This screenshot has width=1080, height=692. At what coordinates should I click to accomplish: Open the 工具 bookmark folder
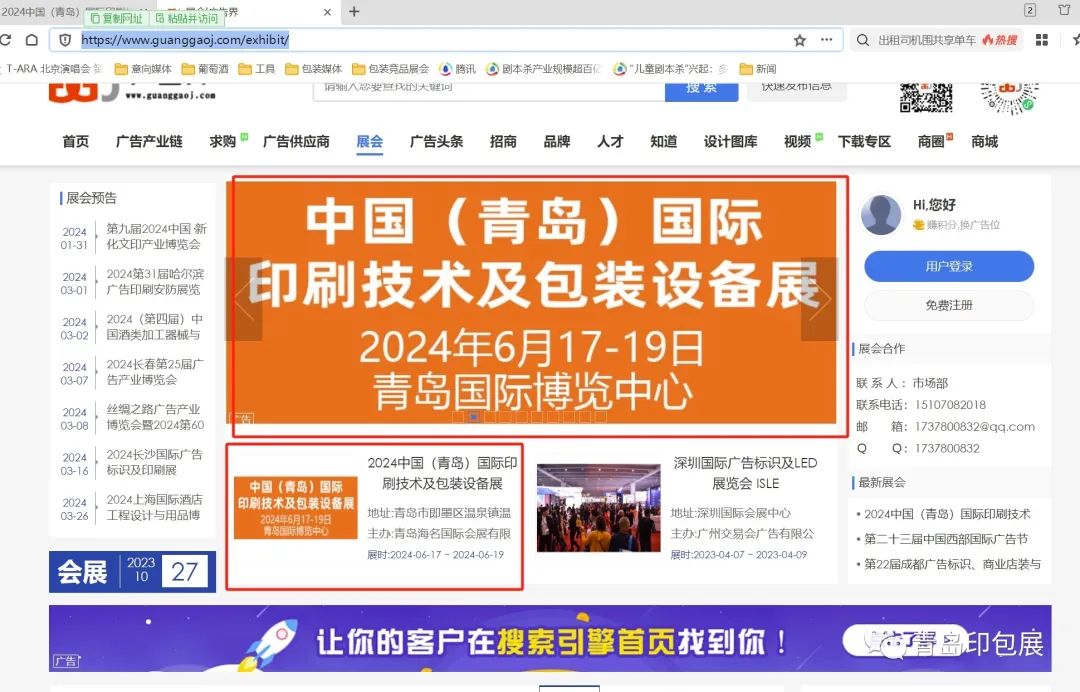257,69
